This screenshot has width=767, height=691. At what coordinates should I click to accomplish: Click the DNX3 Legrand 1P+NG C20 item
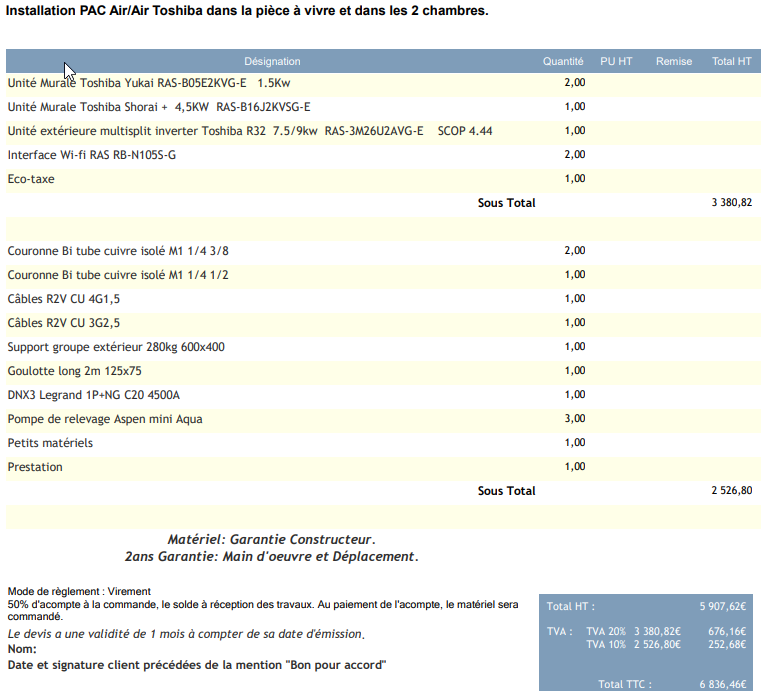tap(94, 395)
